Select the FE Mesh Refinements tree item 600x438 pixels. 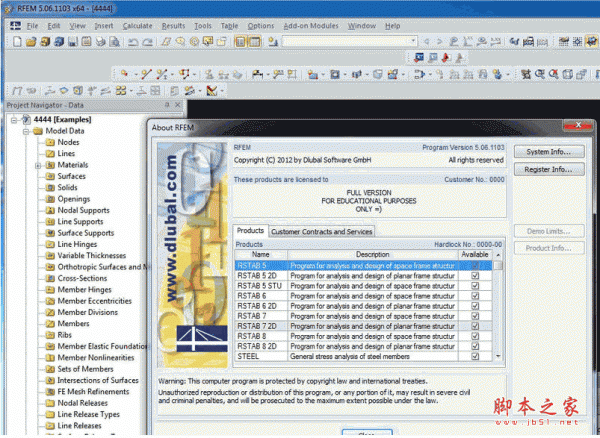[x=93, y=392]
